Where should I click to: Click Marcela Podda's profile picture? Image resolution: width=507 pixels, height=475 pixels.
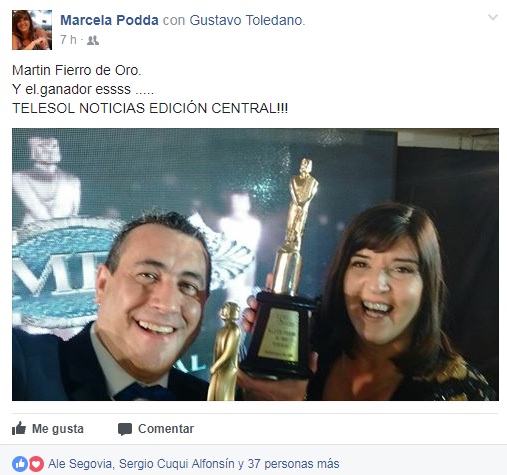(32, 30)
